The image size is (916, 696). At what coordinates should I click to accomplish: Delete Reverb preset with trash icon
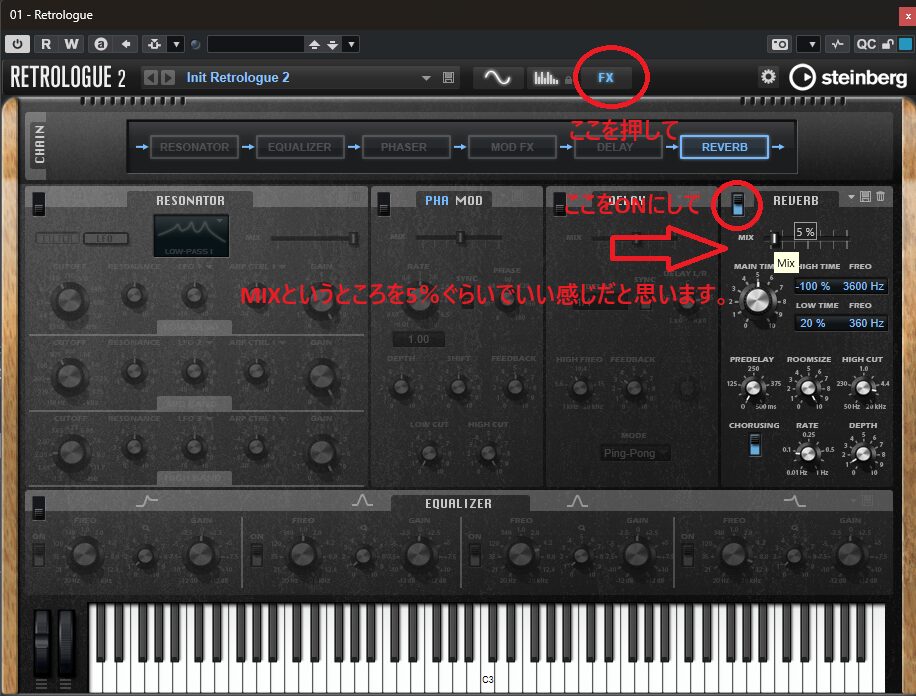(880, 197)
